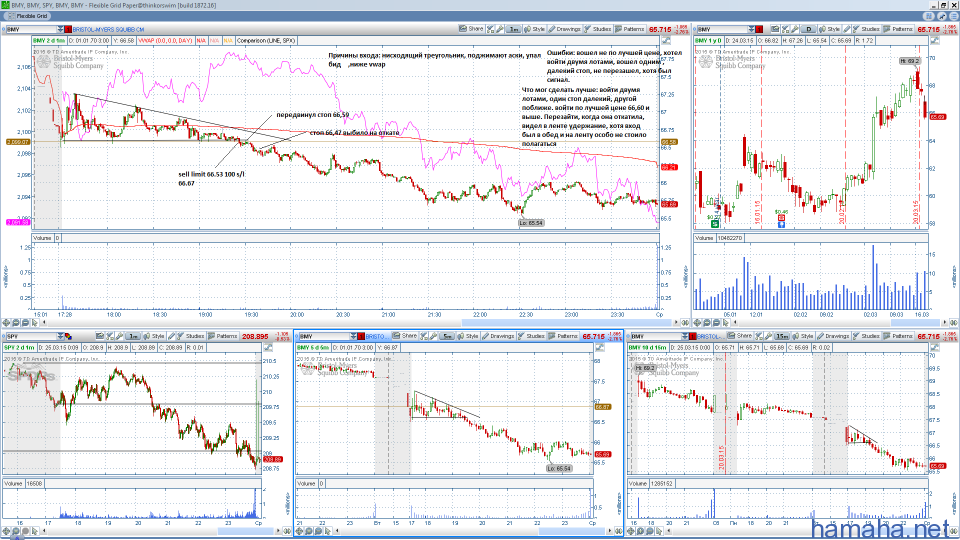Open Style menu in SPY chart
Viewport: 960px width, 540px height.
pos(154,336)
